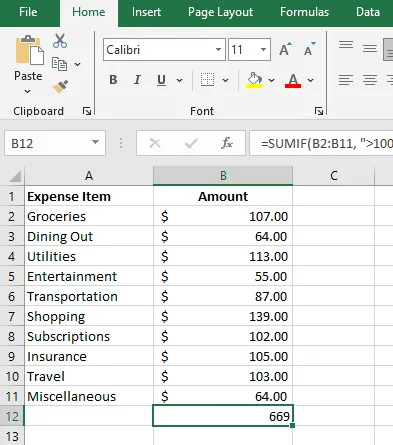This screenshot has height=445, width=393.
Task: Open the Insert Function fx dialog
Action: point(227,143)
